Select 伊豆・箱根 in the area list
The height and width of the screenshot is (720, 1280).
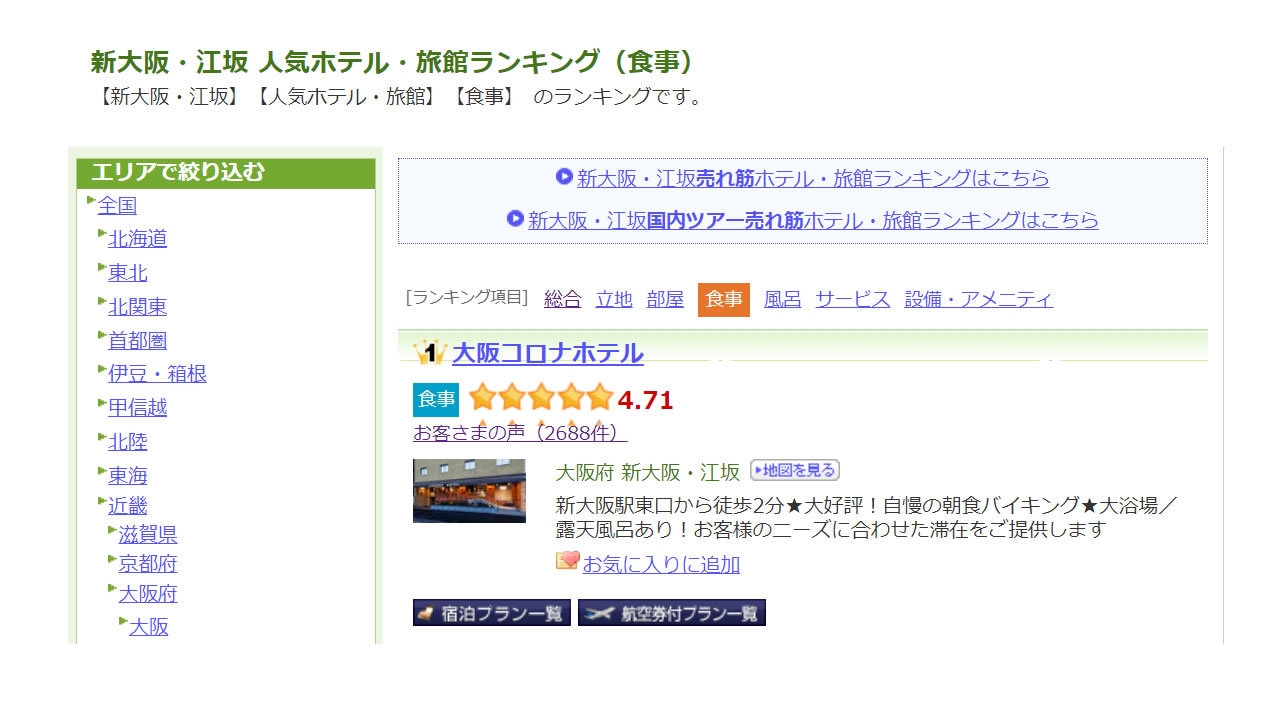[157, 374]
